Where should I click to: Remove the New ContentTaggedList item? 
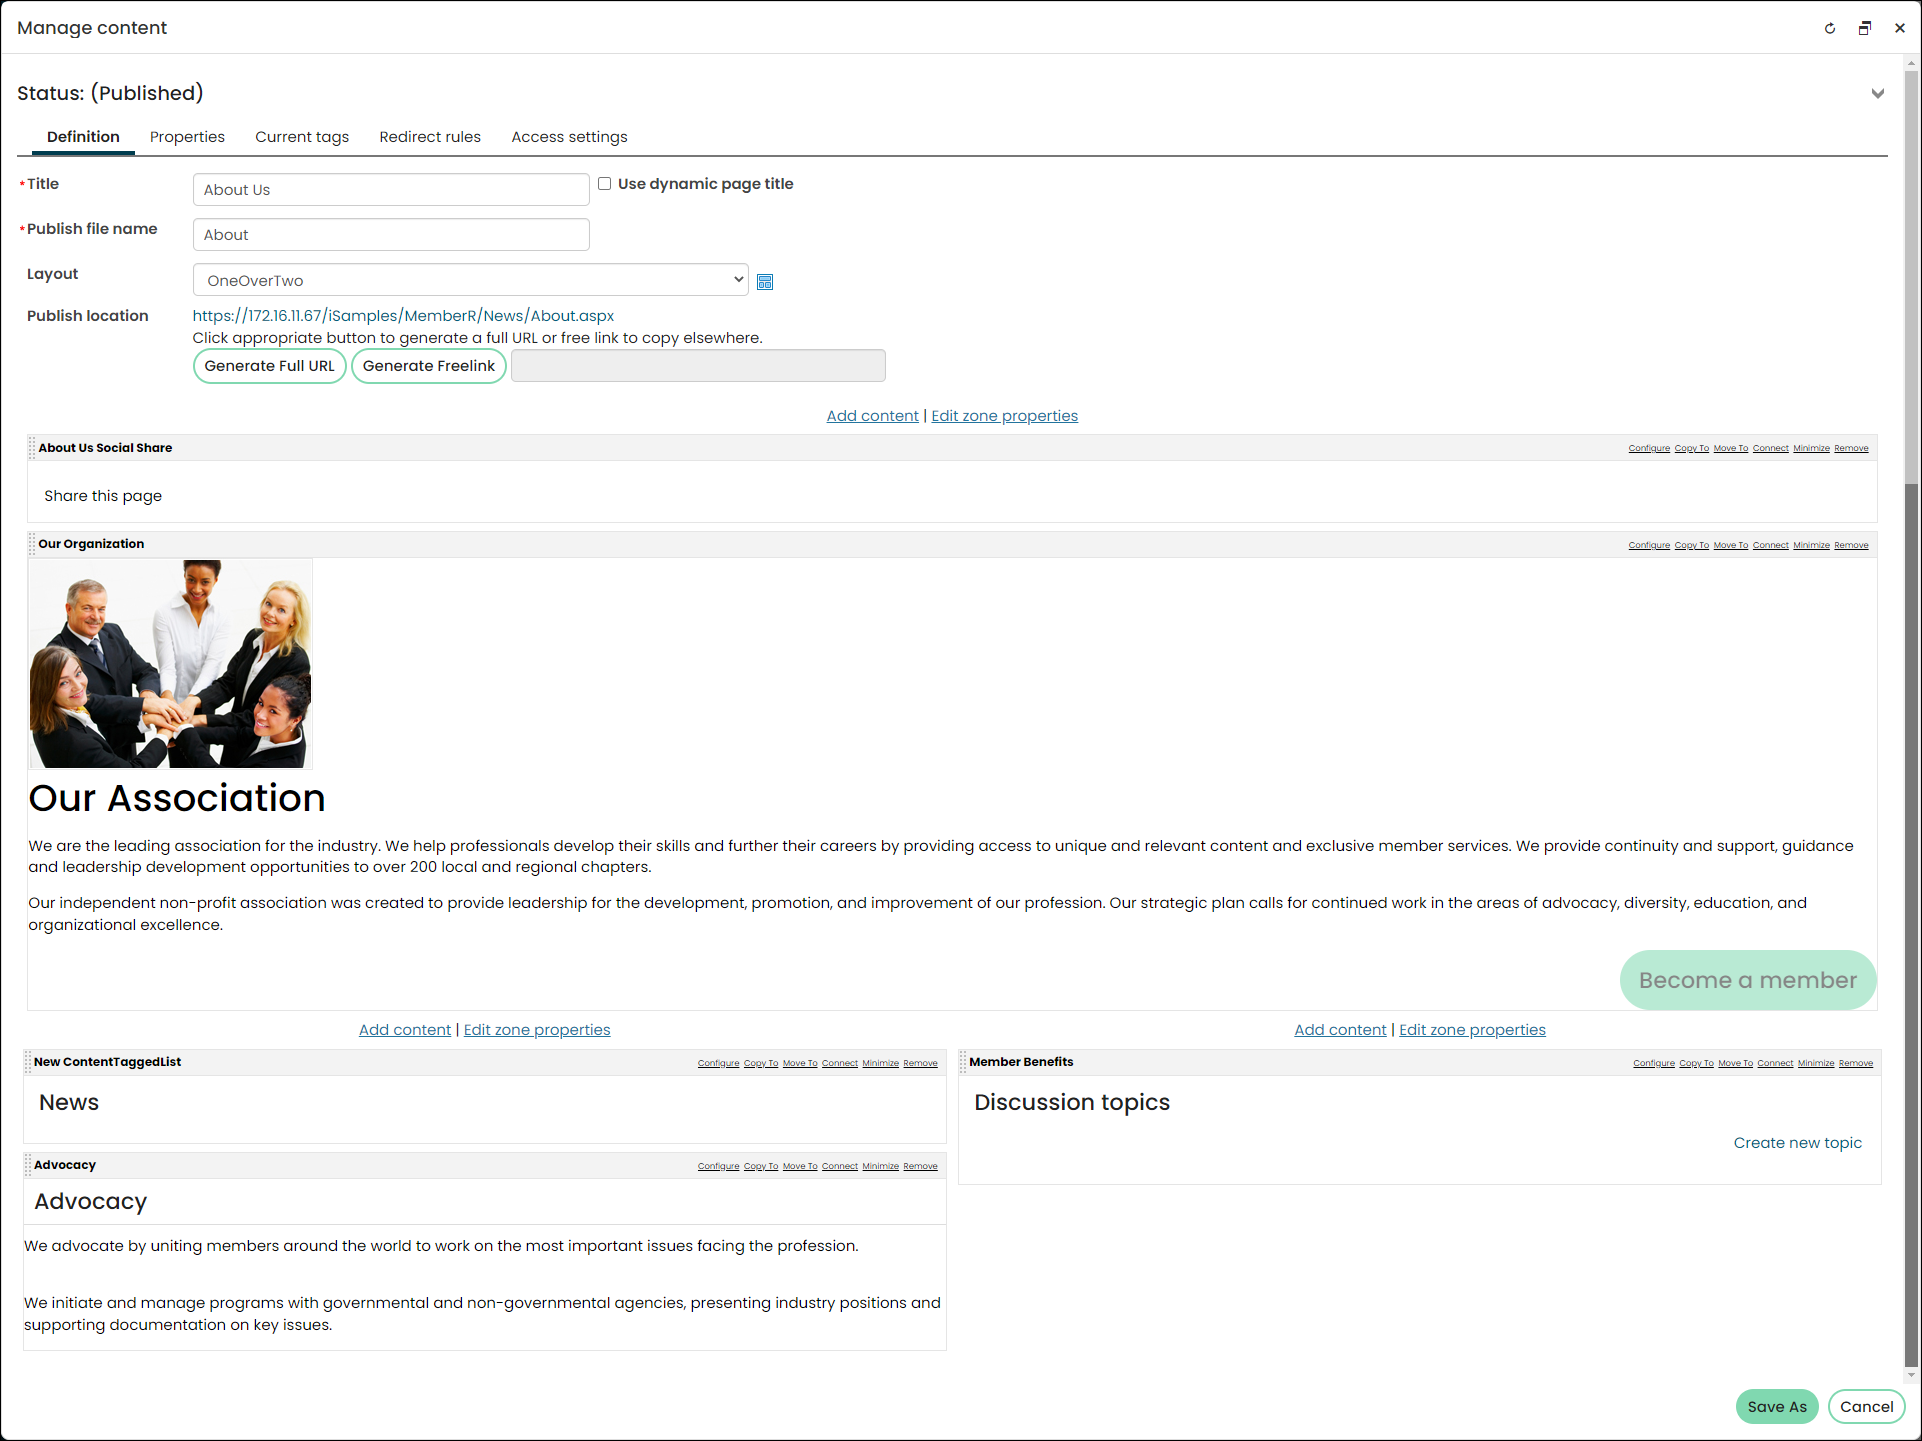point(921,1063)
